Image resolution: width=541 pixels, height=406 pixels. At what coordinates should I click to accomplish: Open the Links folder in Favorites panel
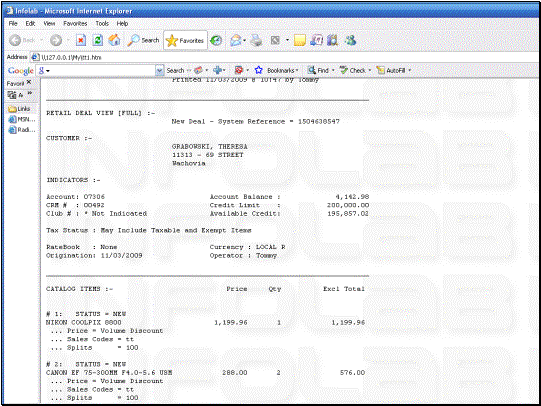(19, 109)
